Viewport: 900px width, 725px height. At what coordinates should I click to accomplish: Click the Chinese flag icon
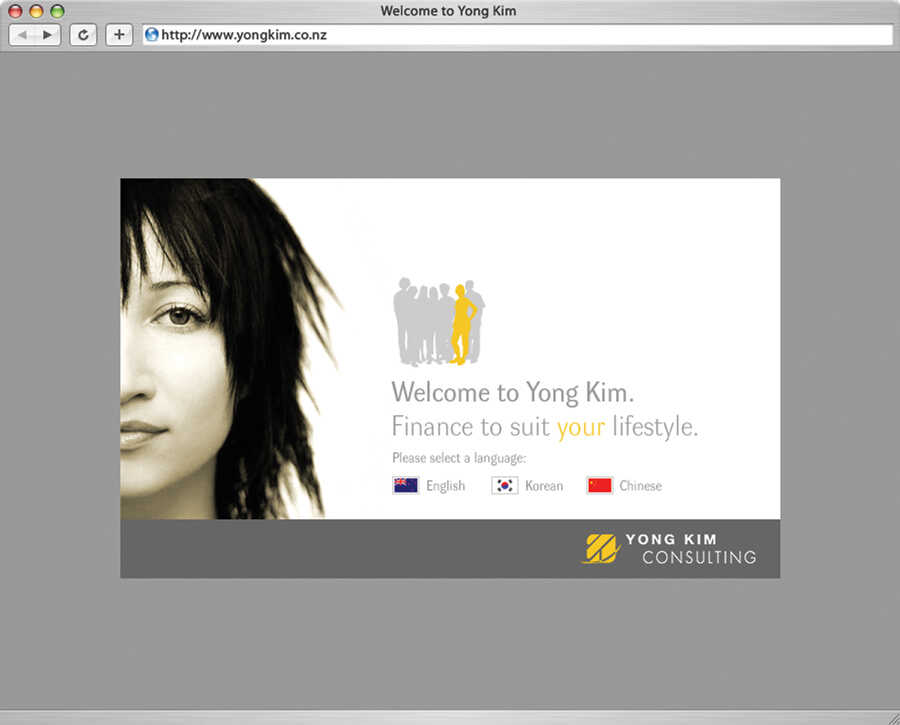click(600, 486)
